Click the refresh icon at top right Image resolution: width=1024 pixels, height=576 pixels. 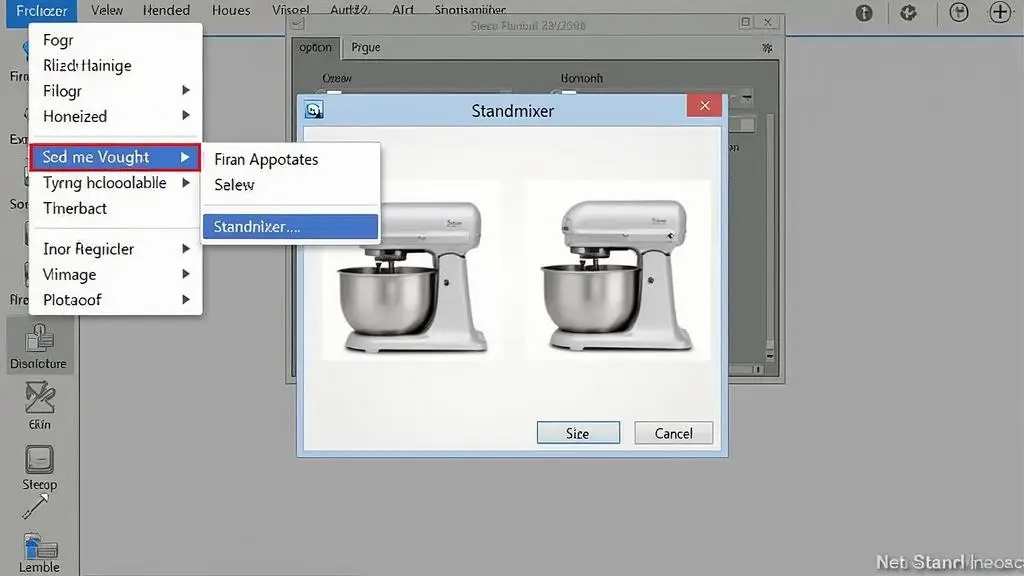(908, 12)
